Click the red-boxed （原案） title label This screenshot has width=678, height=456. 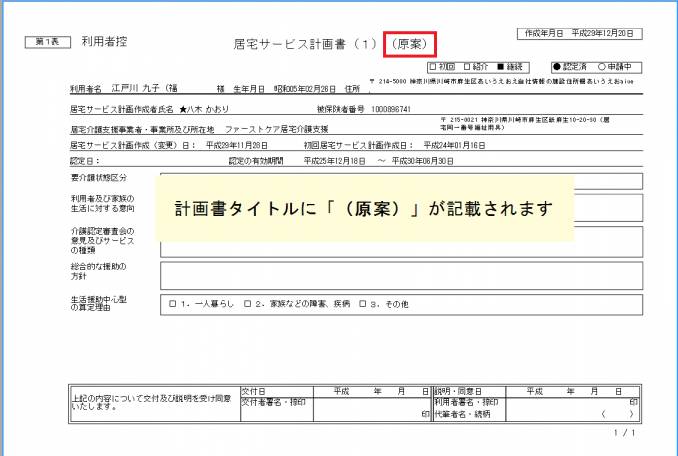coord(410,44)
